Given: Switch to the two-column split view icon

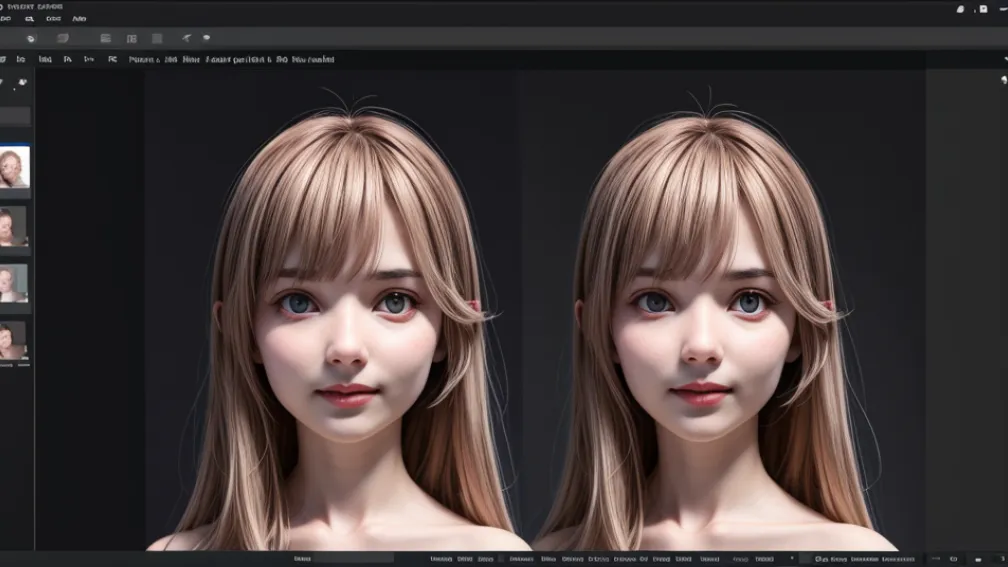Looking at the screenshot, I should [x=132, y=39].
